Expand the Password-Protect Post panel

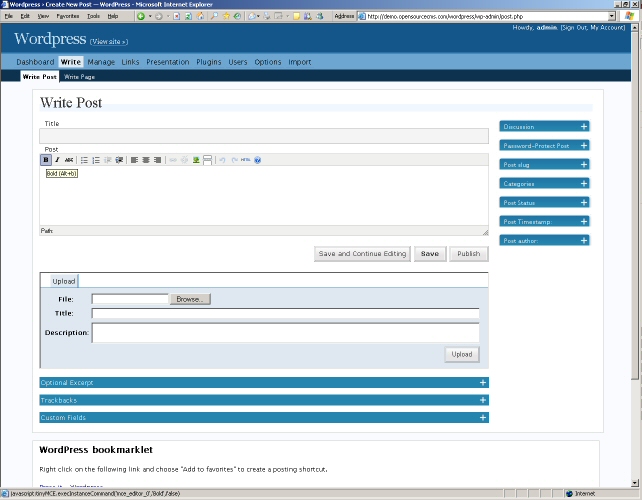tap(544, 145)
